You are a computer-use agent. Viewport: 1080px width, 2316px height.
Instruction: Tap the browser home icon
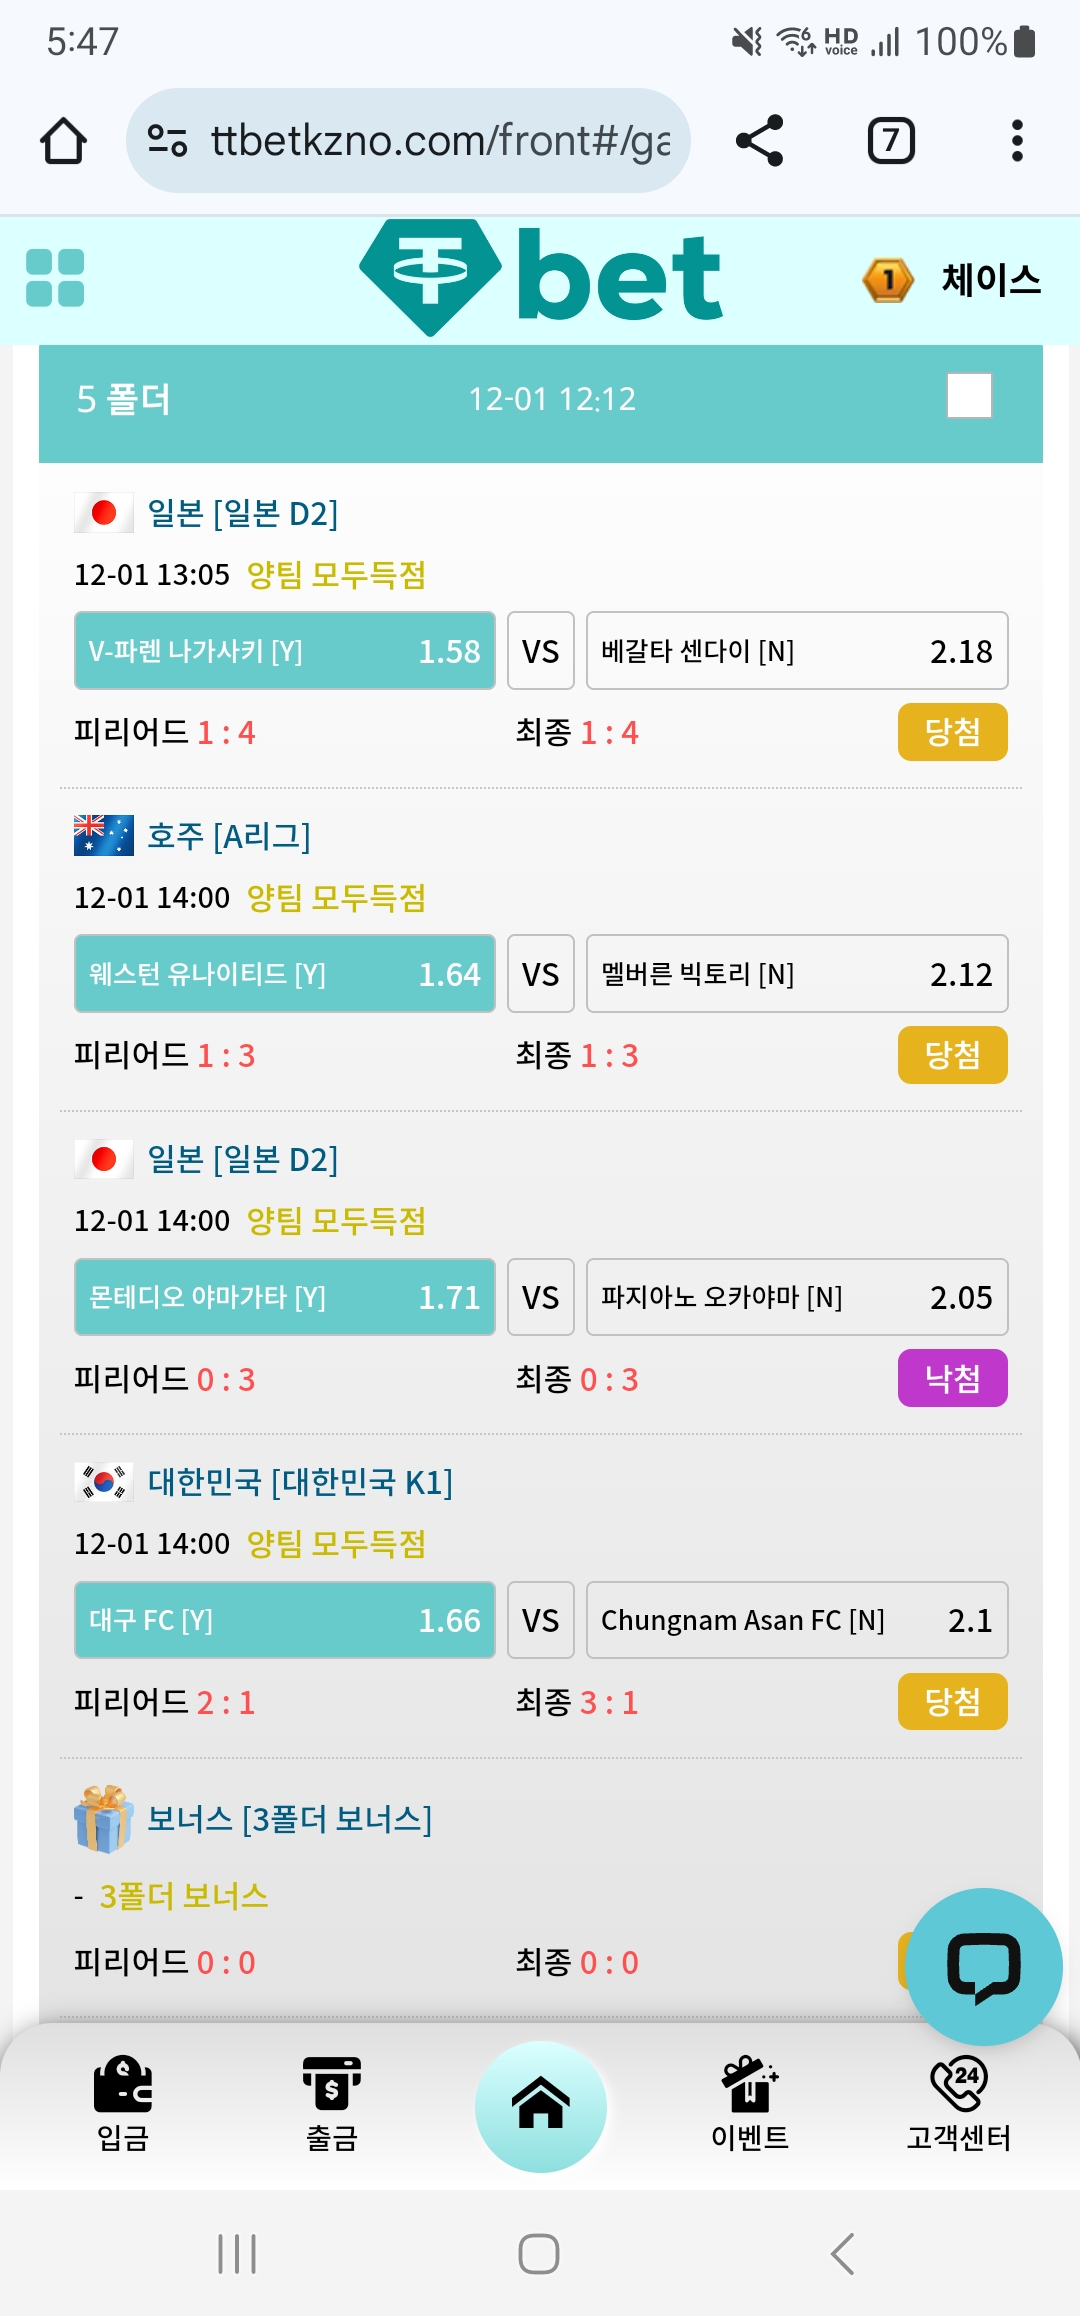pyautogui.click(x=63, y=140)
